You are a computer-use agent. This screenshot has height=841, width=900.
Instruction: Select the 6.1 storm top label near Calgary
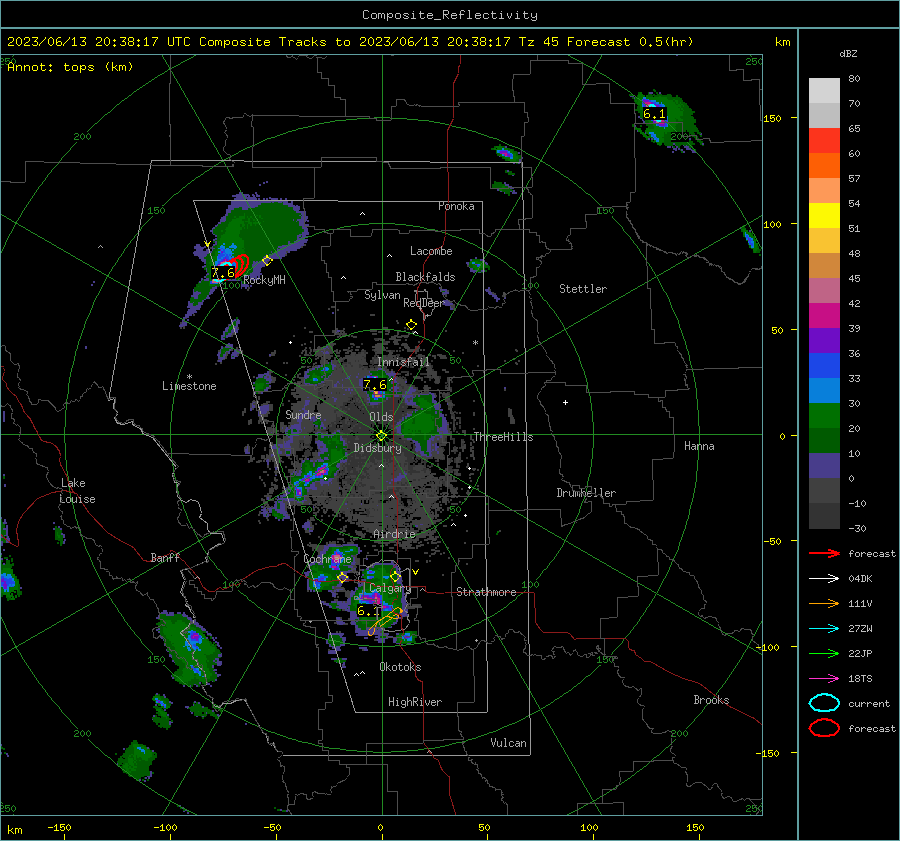[x=368, y=611]
